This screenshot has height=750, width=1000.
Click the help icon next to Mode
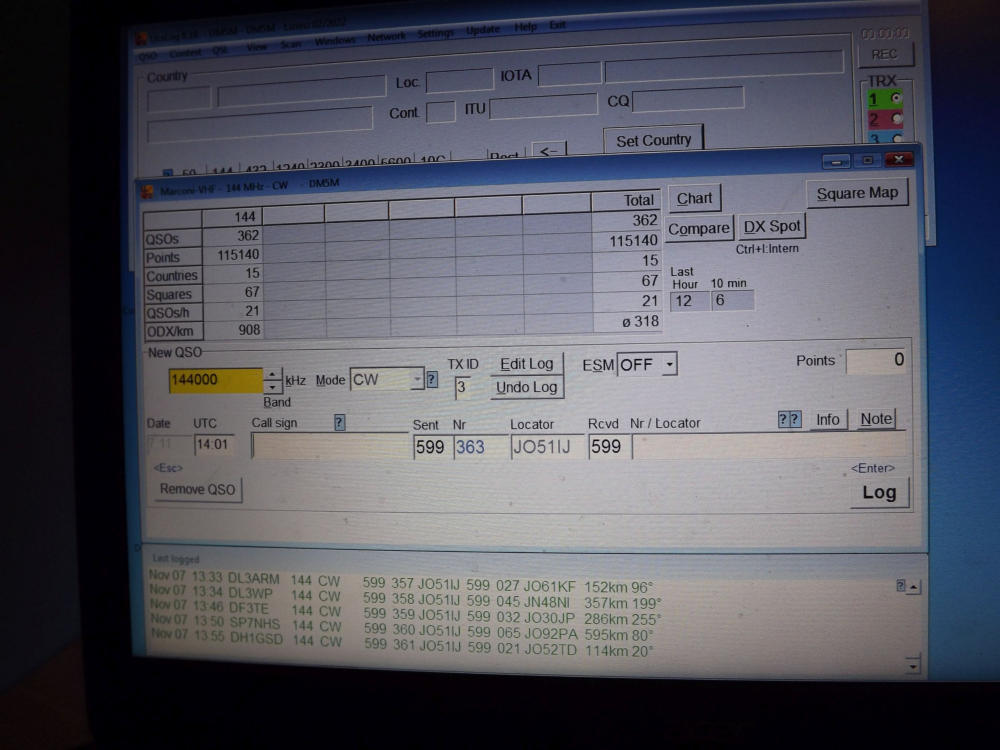coord(432,380)
